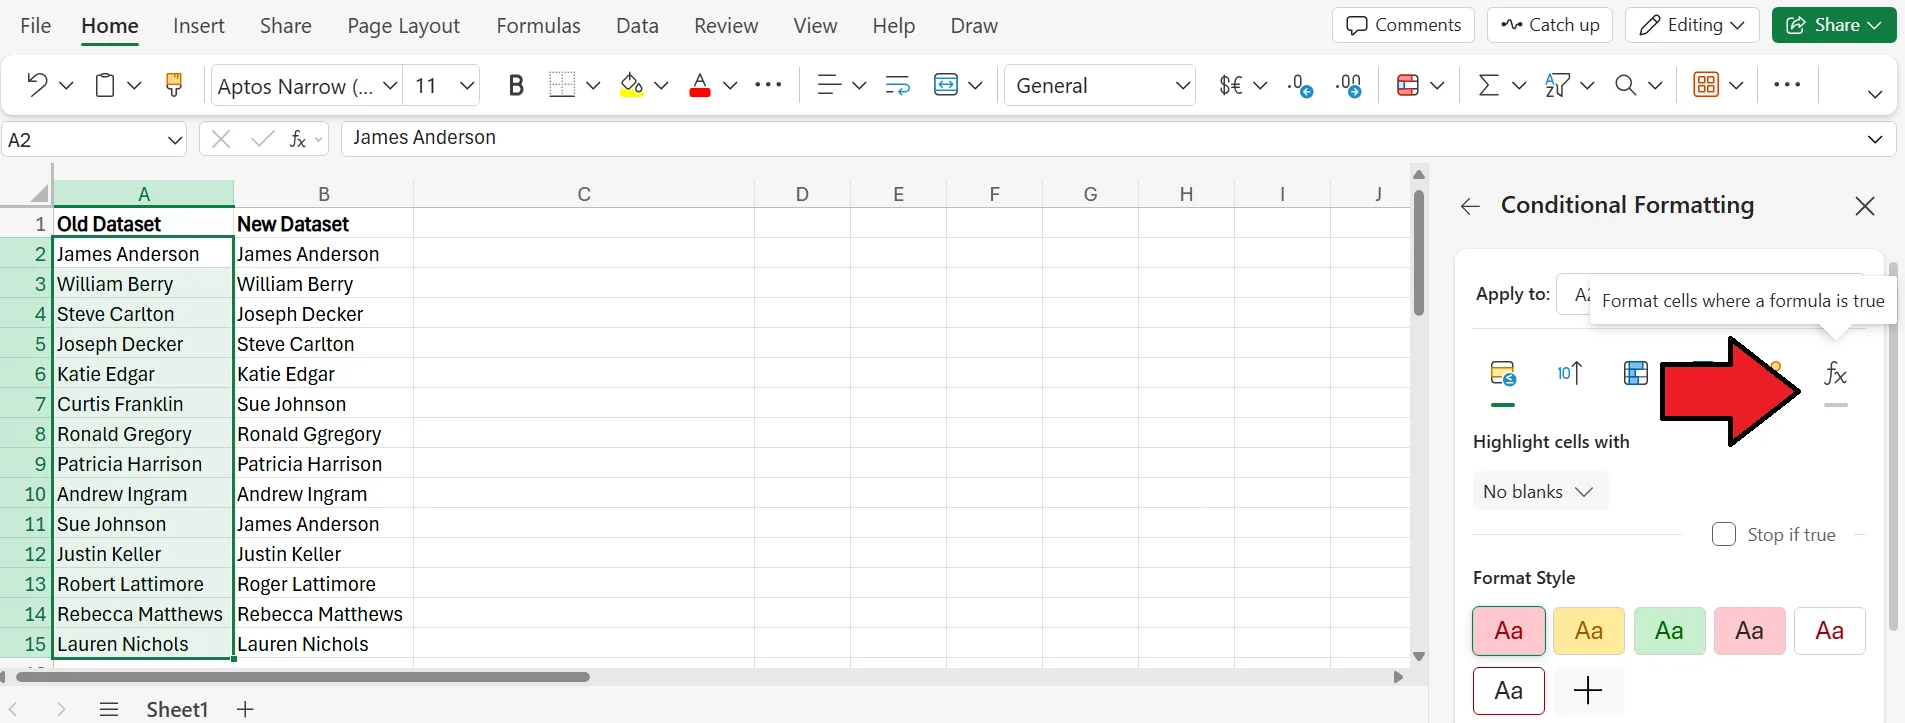Switch to the Formulas tab
The image size is (1905, 723).
pos(538,26)
